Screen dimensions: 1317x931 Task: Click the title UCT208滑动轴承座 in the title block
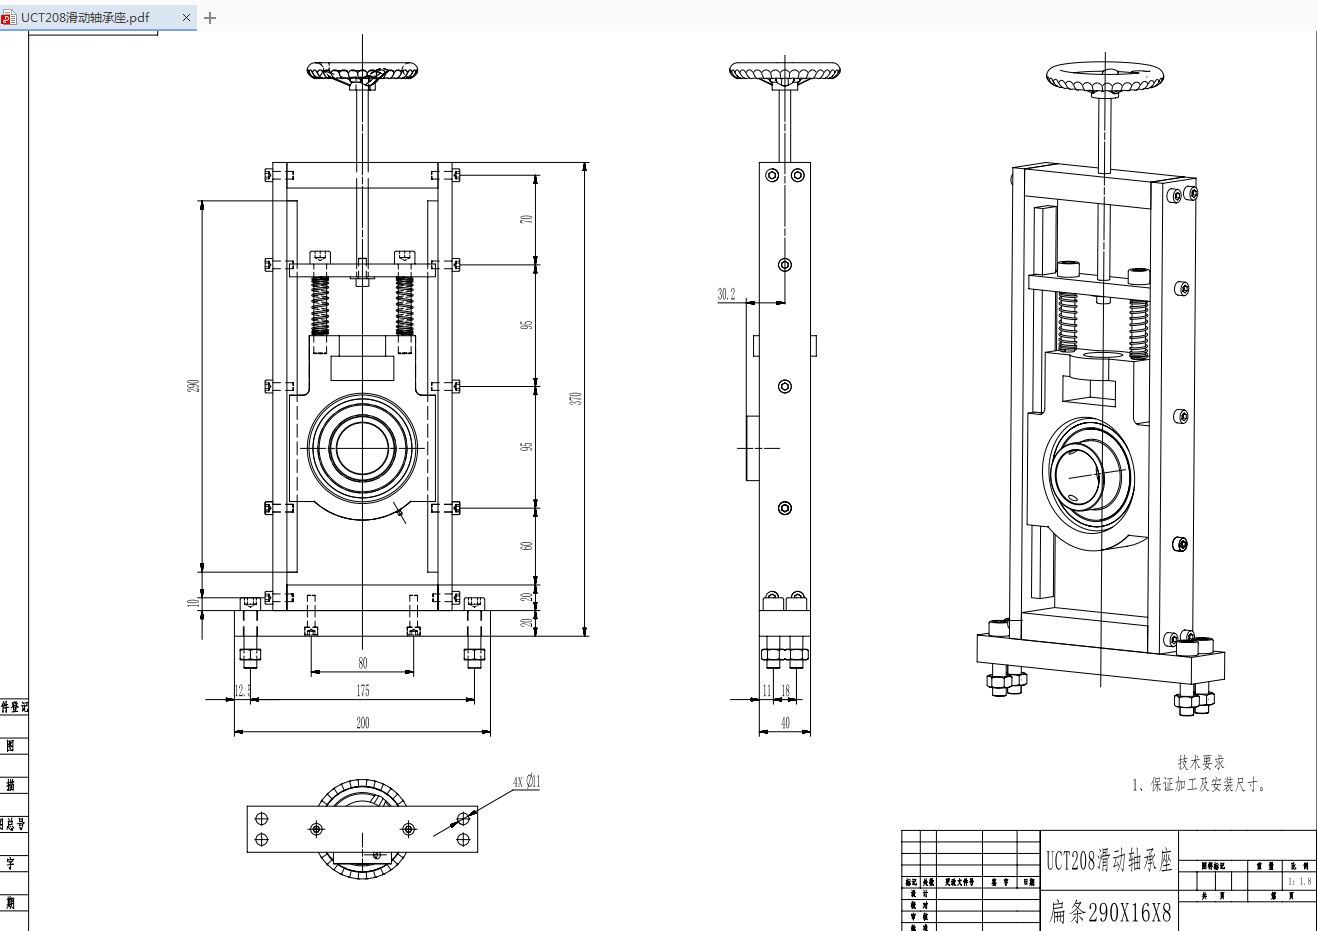pyautogui.click(x=1109, y=860)
